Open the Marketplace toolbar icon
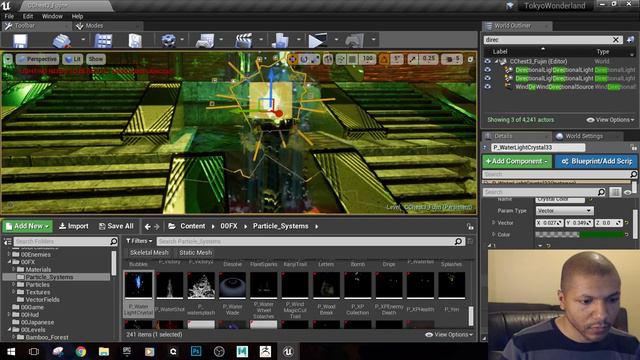The width and height of the screenshot is (640, 360). click(135, 40)
